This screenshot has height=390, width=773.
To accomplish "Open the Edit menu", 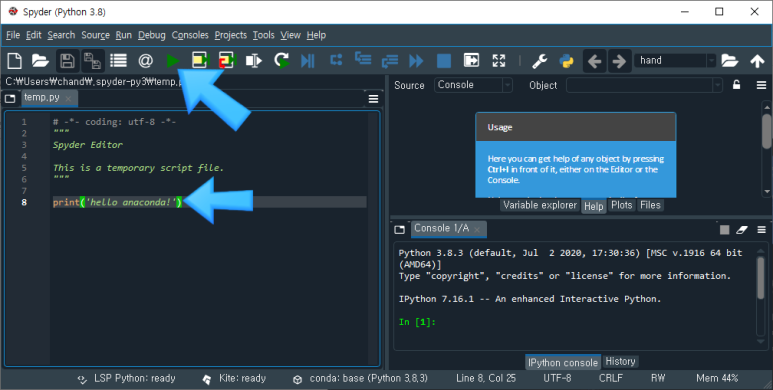I will click(x=34, y=35).
